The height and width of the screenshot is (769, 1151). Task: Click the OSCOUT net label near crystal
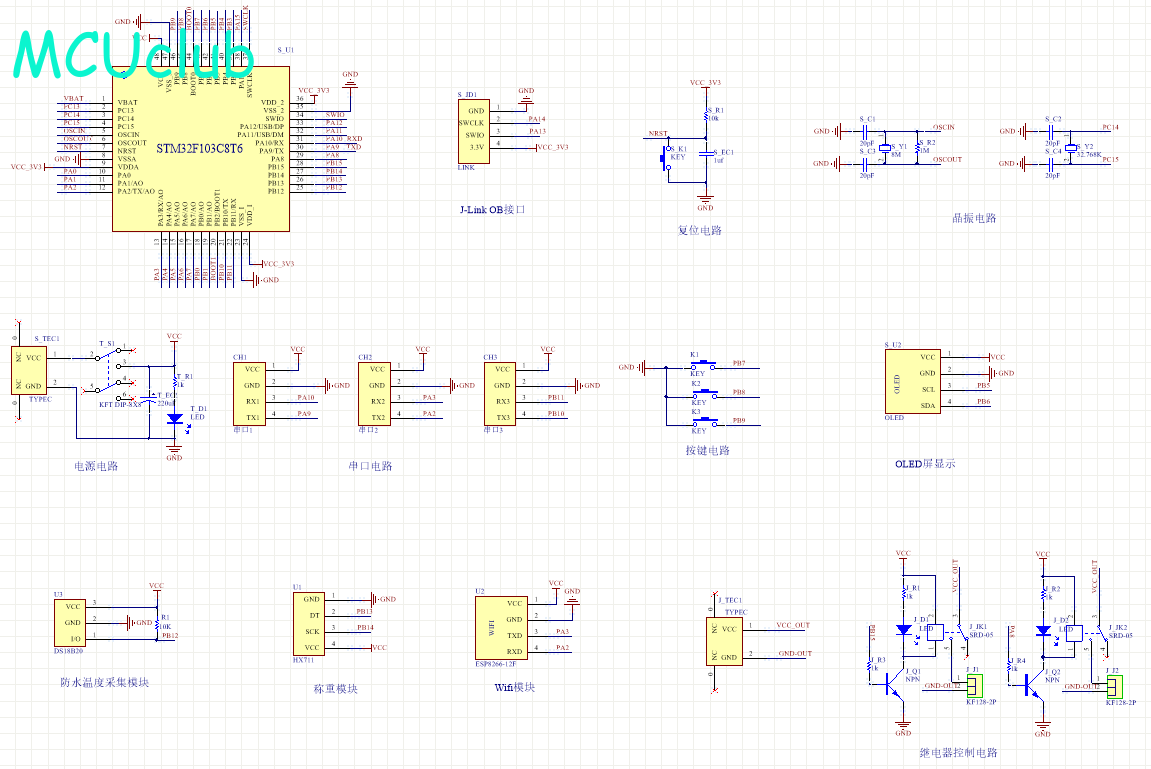click(947, 159)
